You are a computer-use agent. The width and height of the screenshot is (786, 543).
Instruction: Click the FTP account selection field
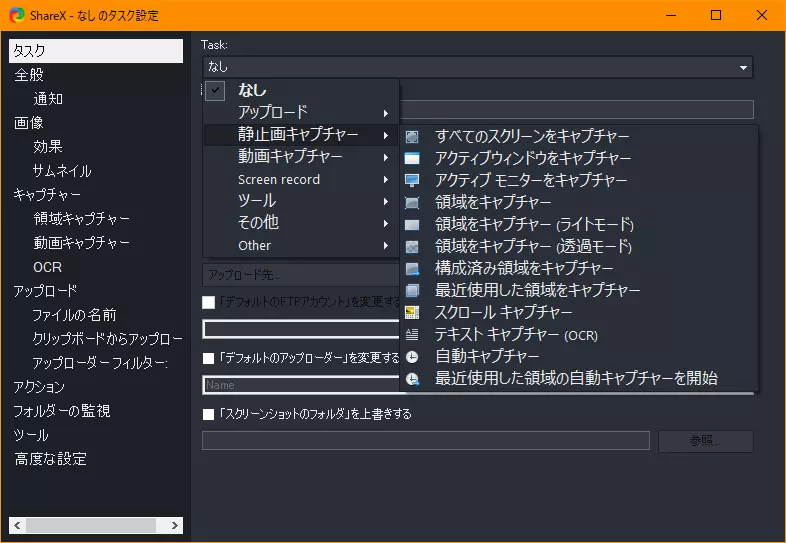tap(301, 329)
